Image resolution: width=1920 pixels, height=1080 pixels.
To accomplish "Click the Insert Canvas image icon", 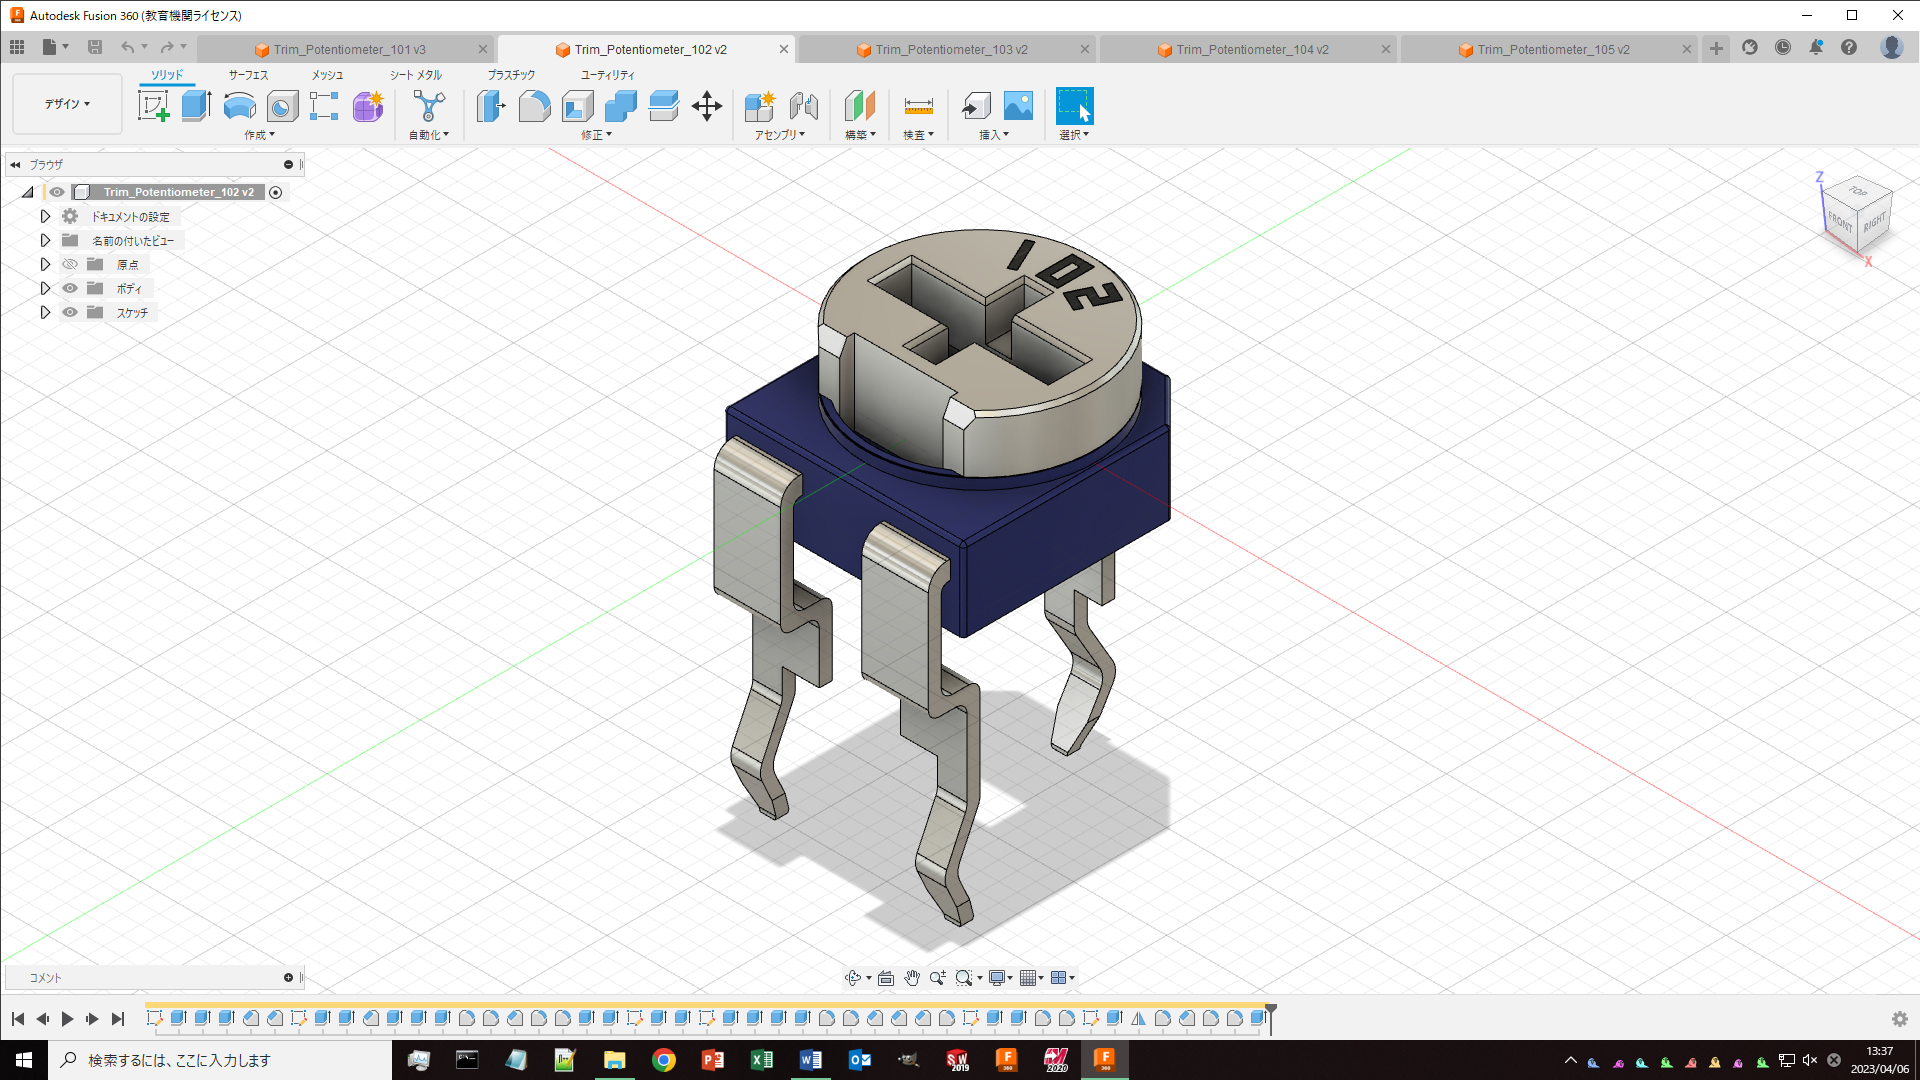I will 1017,105.
